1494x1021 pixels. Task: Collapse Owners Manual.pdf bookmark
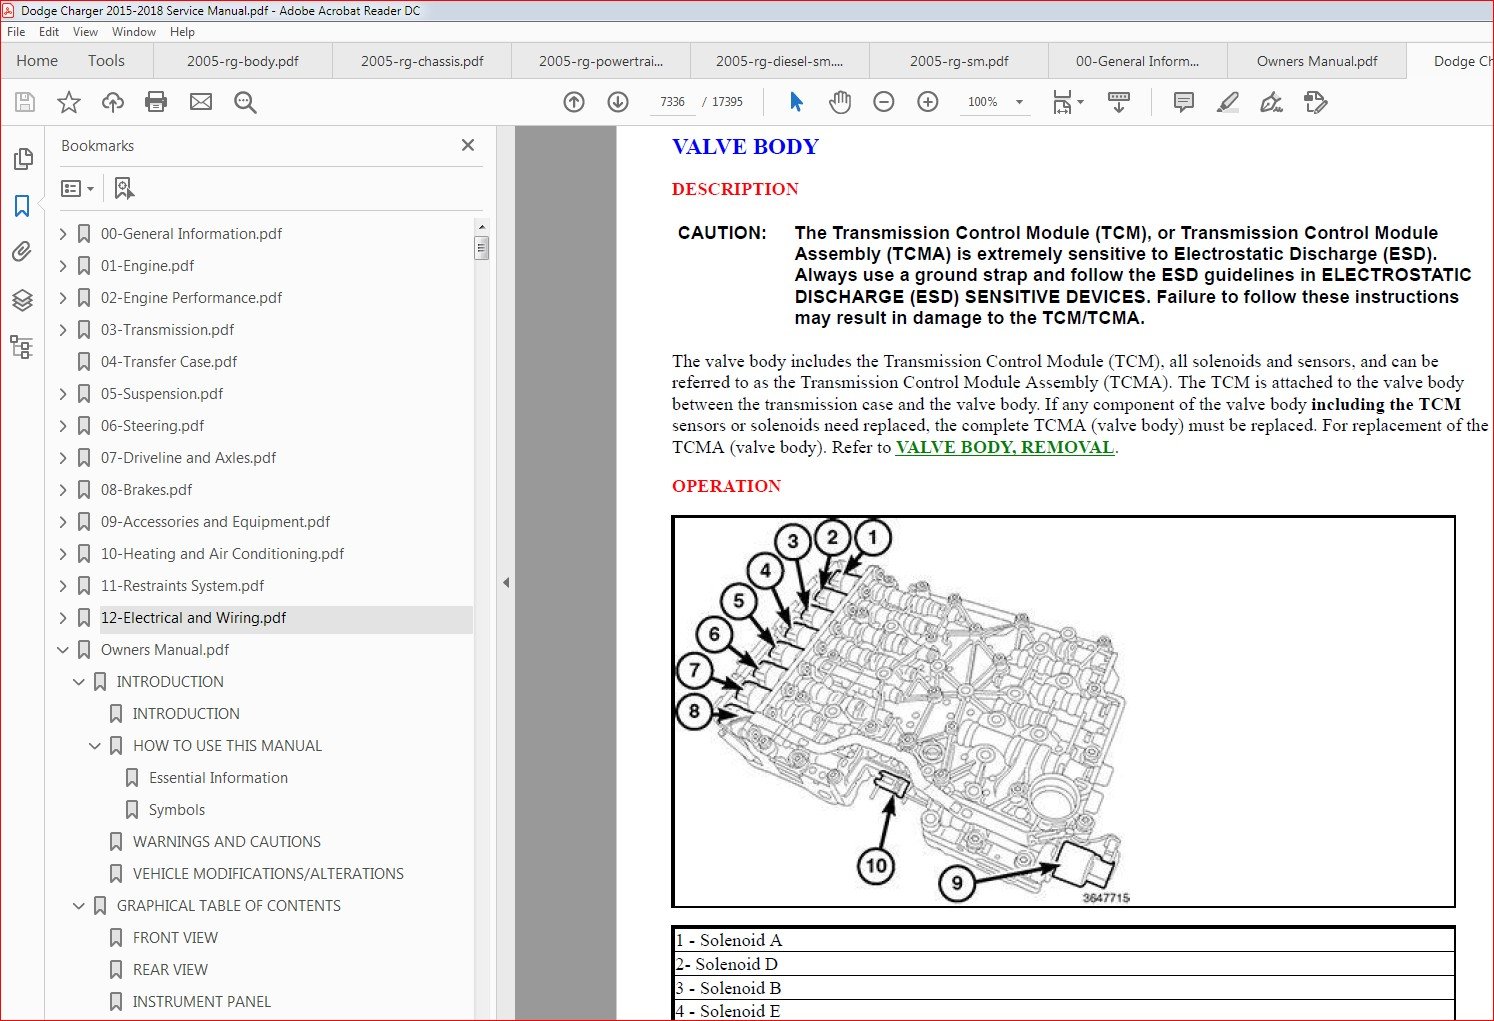(x=63, y=650)
